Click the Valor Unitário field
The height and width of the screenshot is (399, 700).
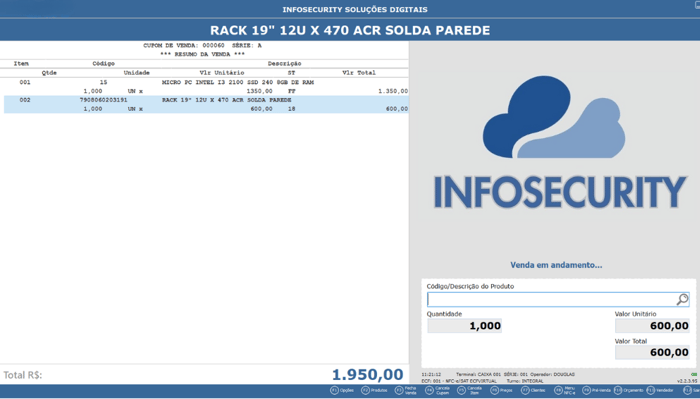pyautogui.click(x=652, y=326)
